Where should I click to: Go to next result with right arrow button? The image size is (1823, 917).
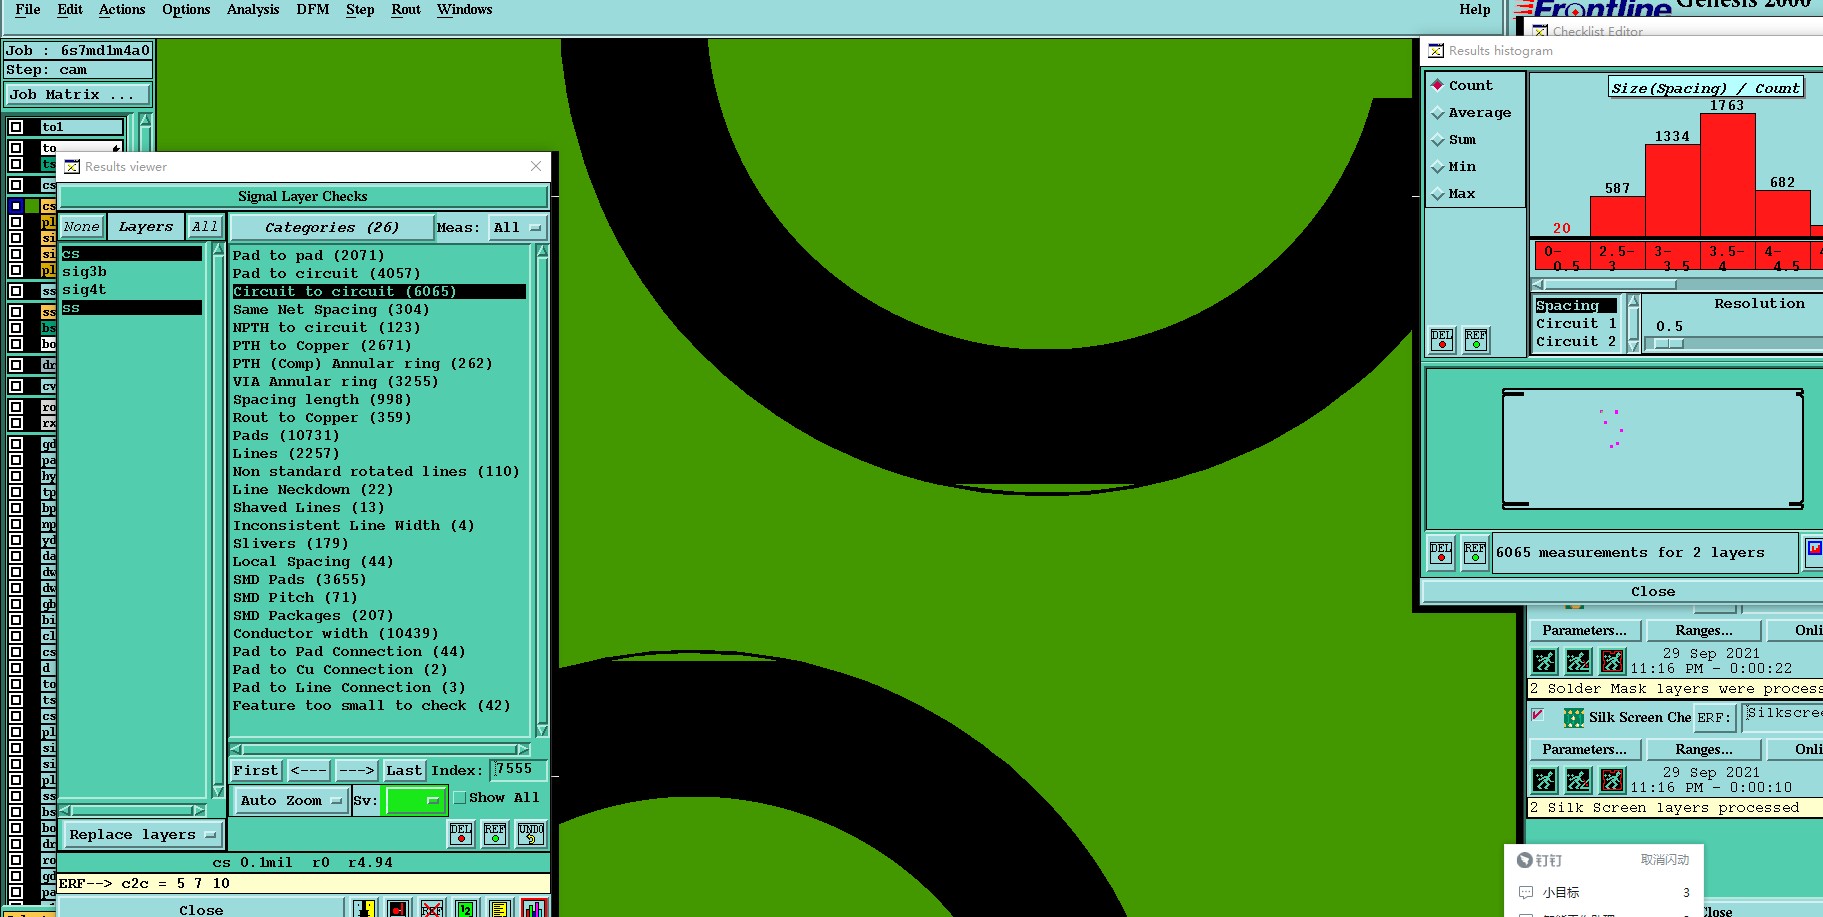coord(356,770)
